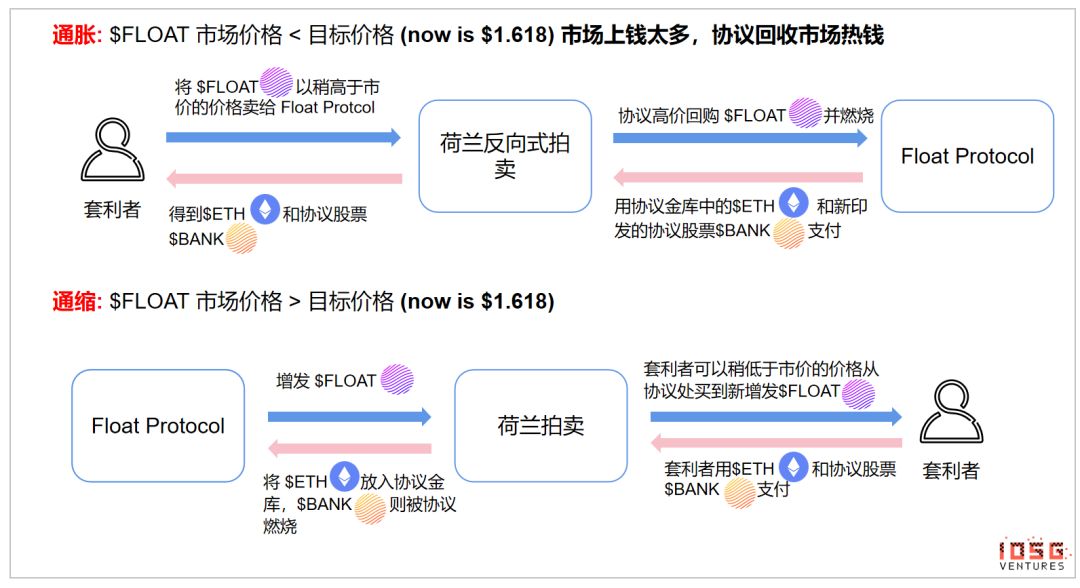The image size is (1080, 588).
Task: Select the Float Protocol box in 通缩 diagram
Action: [x=158, y=426]
